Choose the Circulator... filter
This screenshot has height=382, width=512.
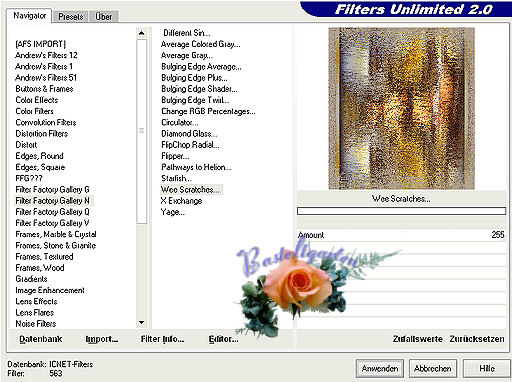pos(179,122)
